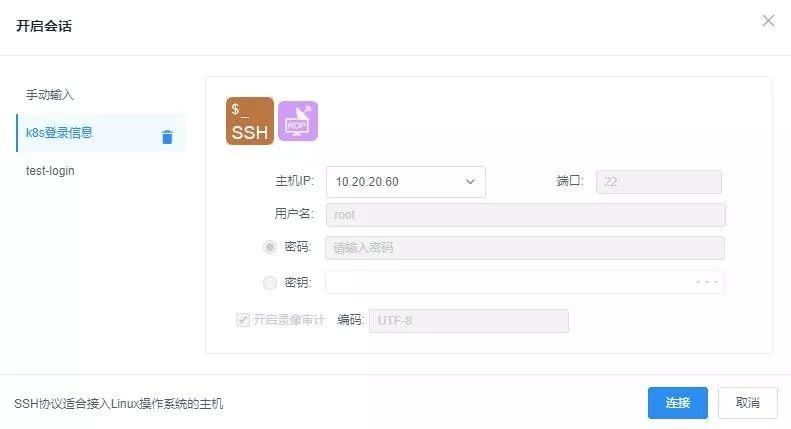Select the 密码 radio button
791x429 pixels.
pyautogui.click(x=270, y=247)
